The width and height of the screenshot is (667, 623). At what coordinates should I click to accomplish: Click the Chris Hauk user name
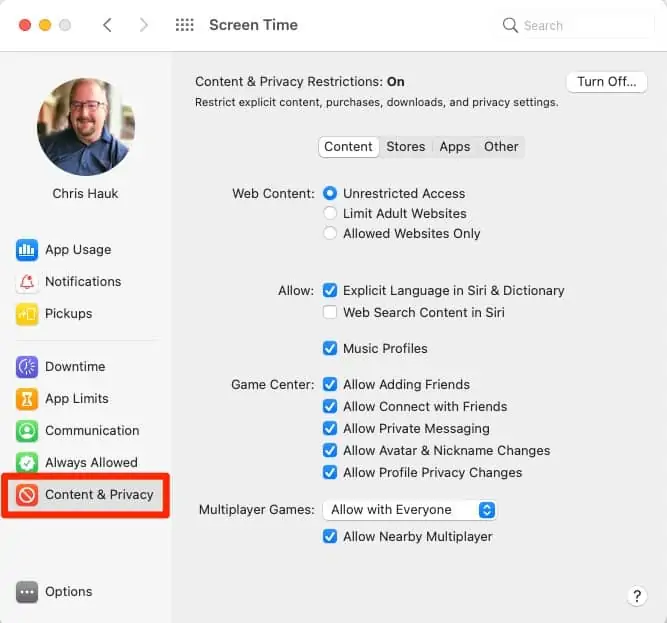(x=86, y=193)
